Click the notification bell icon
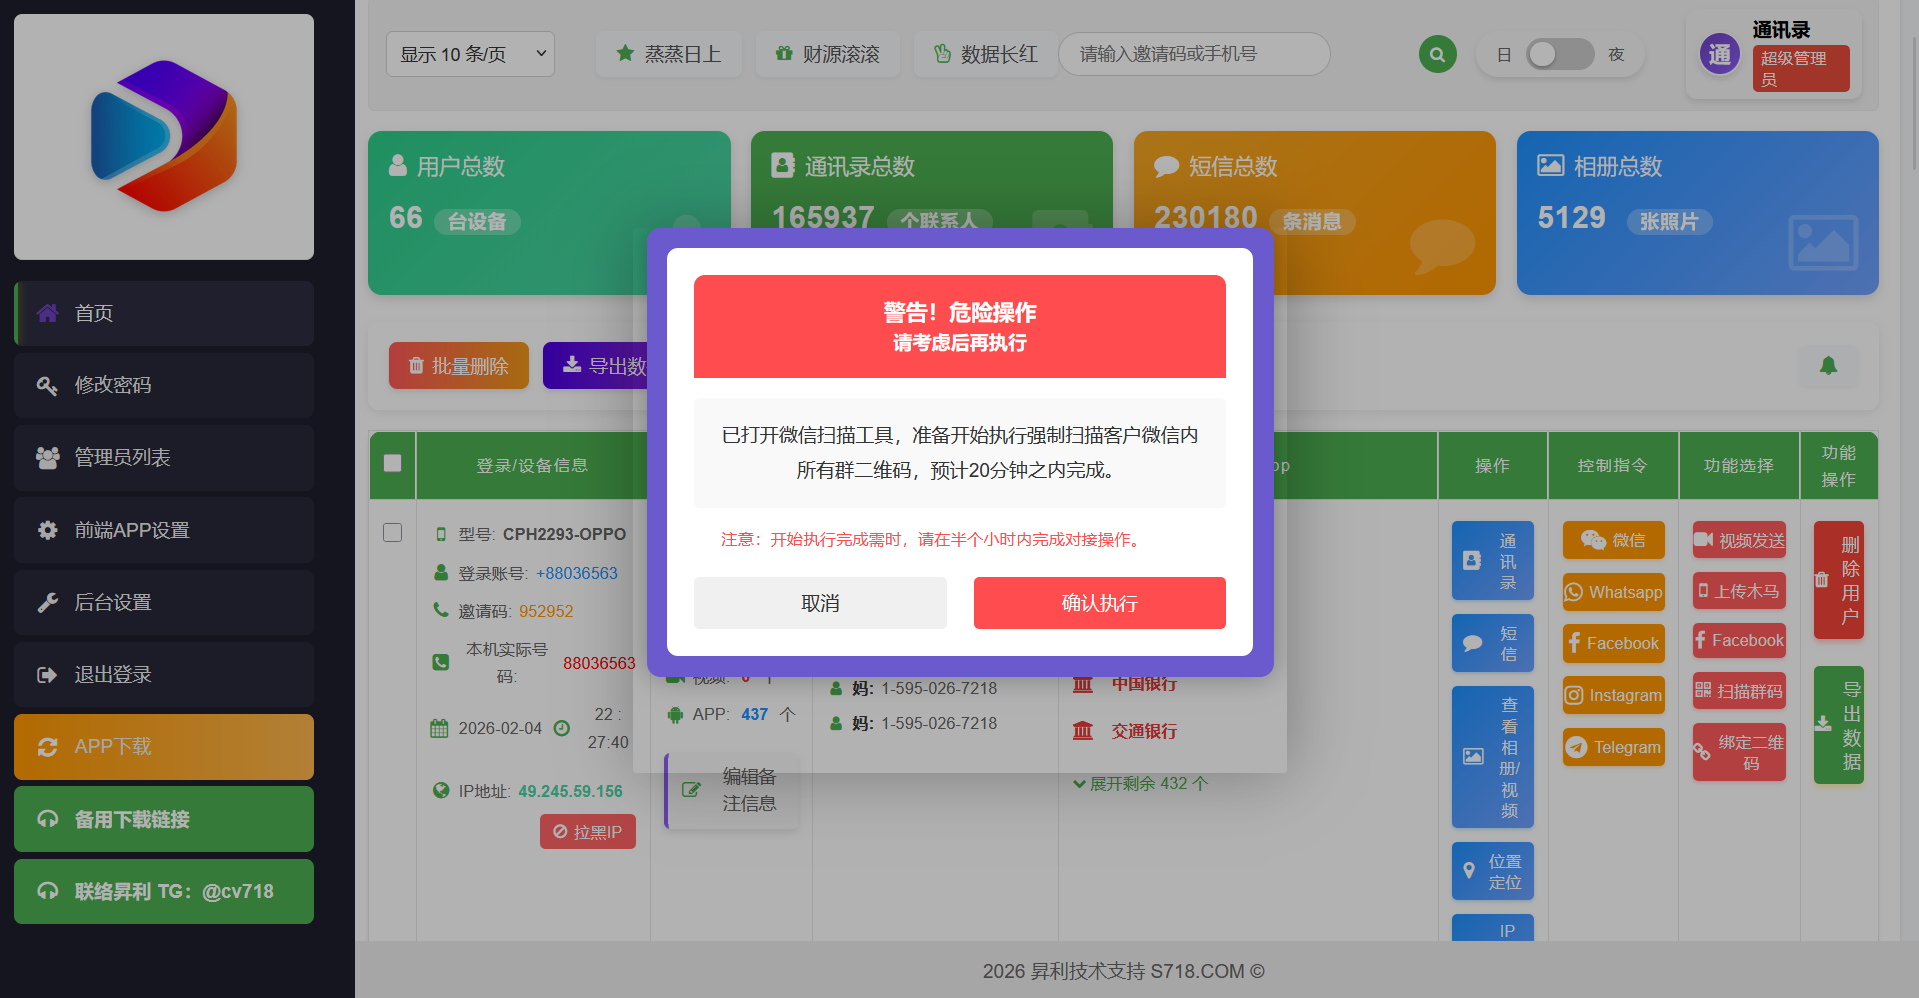Screen dimensions: 1919x998 coord(1828,366)
